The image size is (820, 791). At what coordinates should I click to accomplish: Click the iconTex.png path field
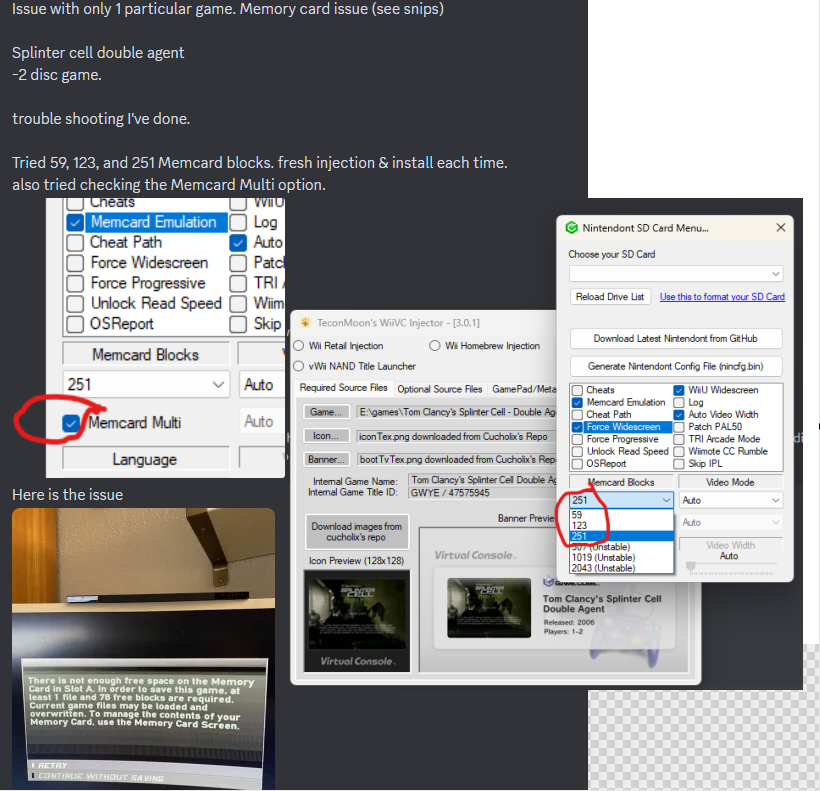point(457,436)
